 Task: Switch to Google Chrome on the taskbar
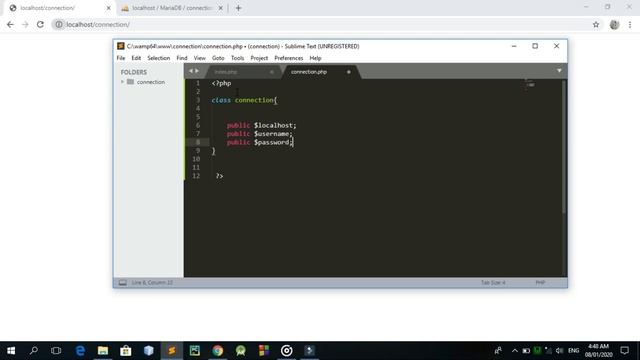click(218, 351)
